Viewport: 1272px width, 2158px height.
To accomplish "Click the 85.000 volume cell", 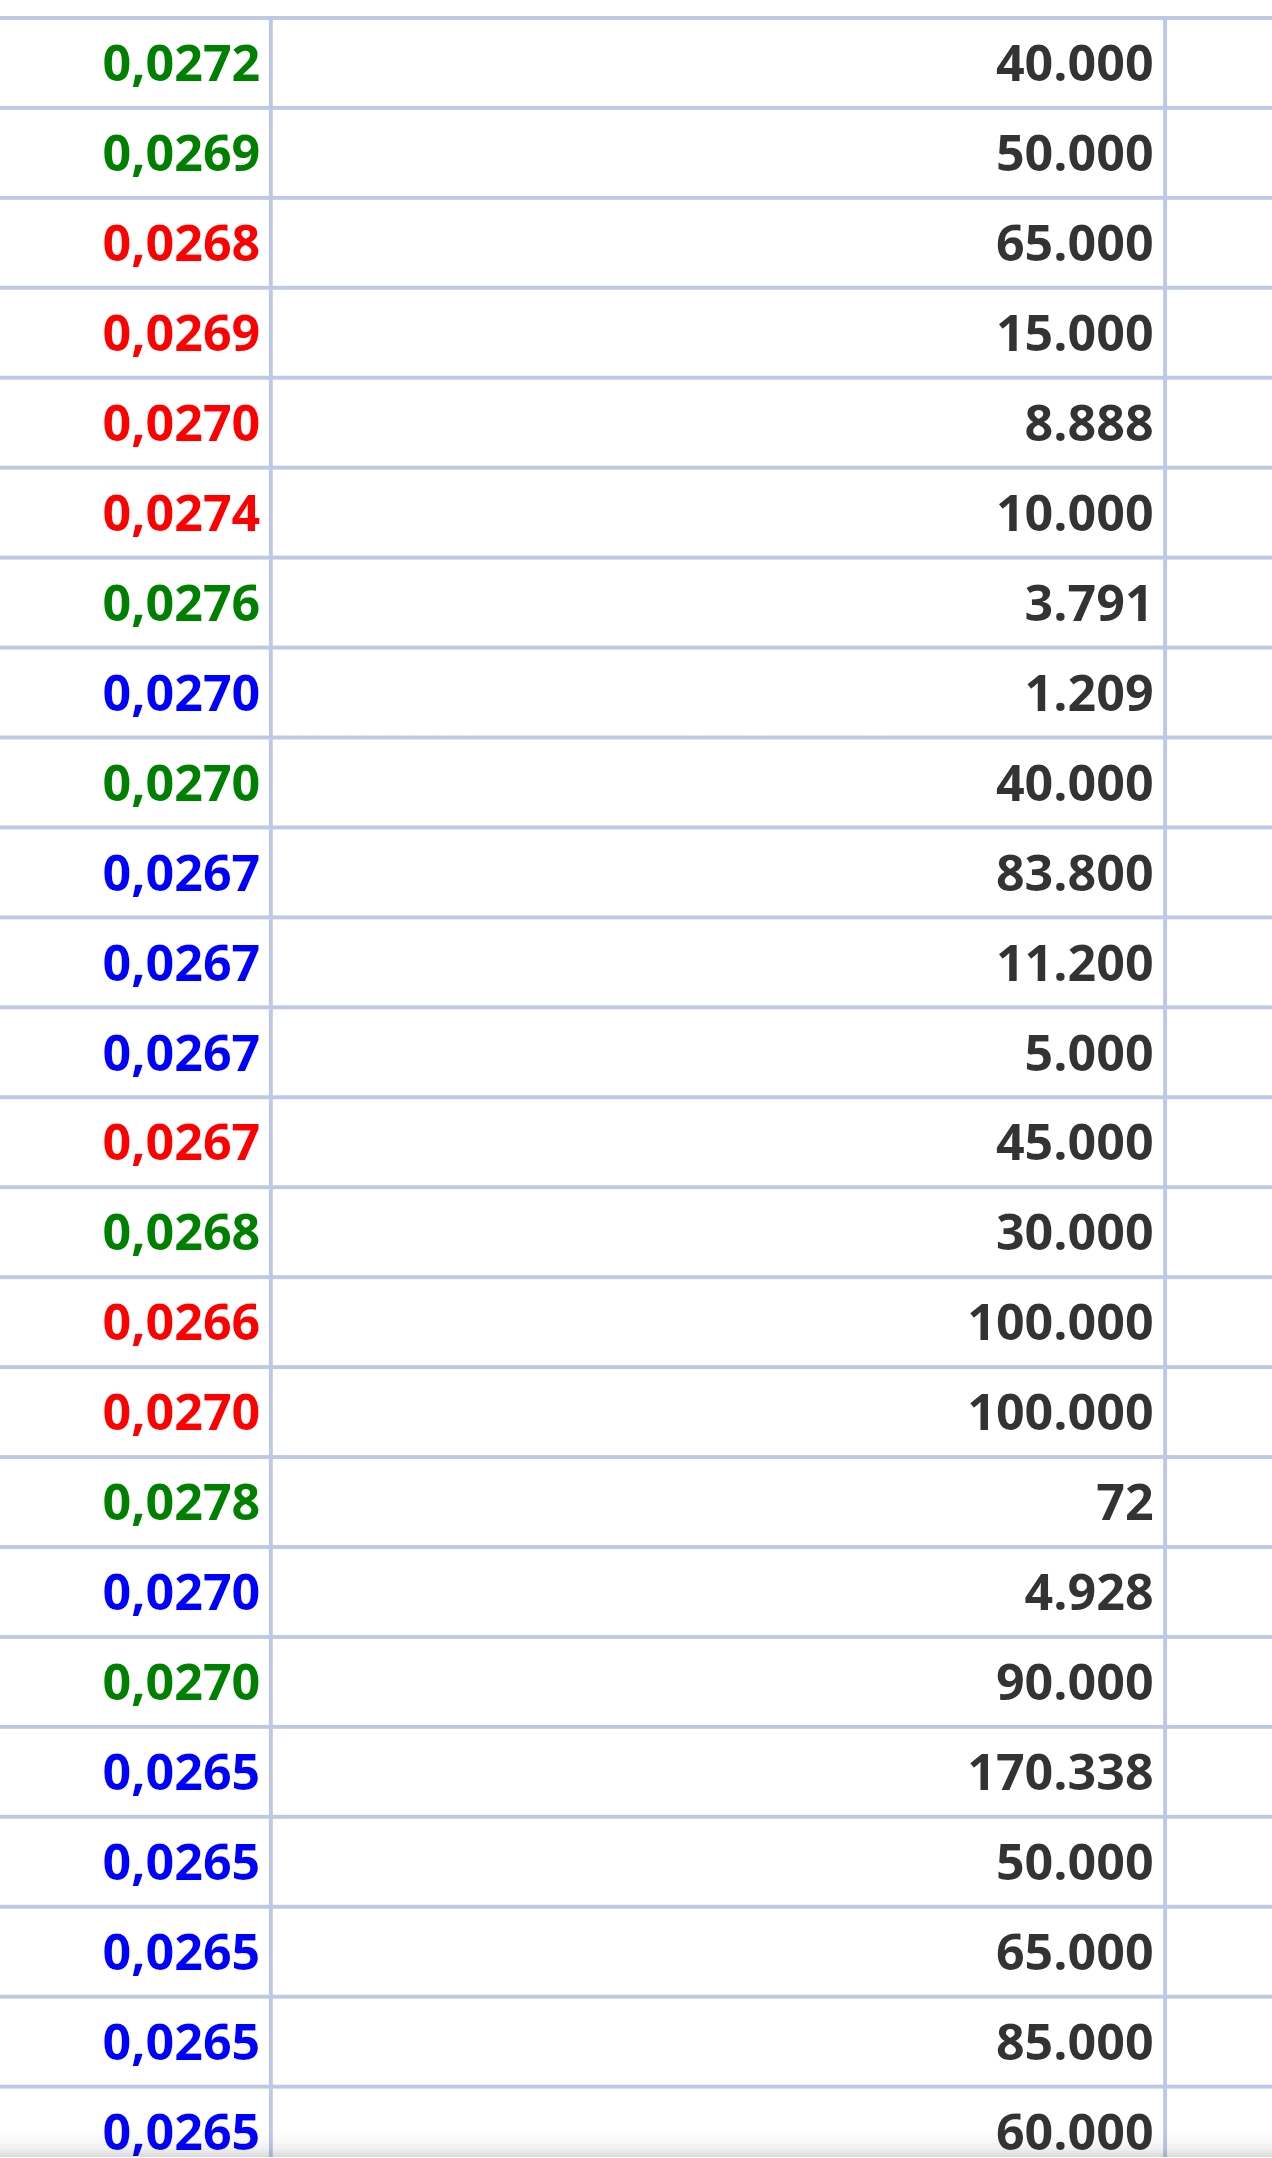I will pyautogui.click(x=1074, y=2042).
